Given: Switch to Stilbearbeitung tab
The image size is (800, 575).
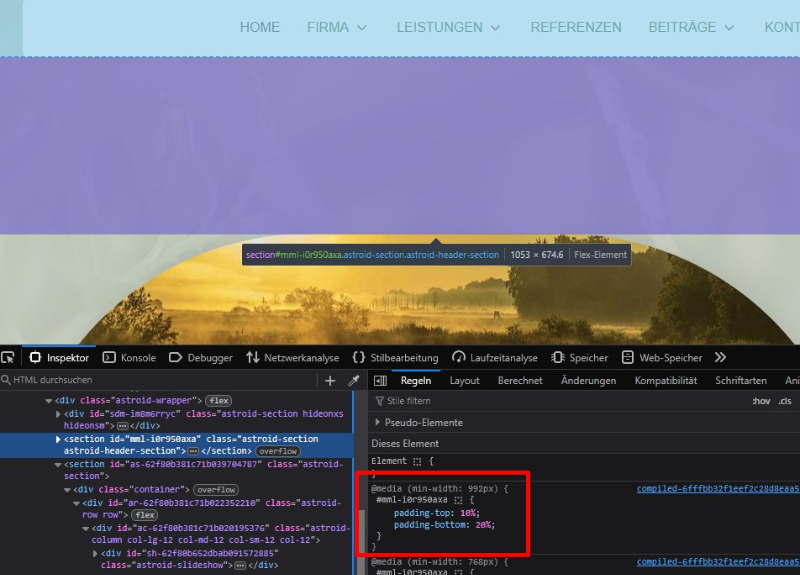Looking at the screenshot, I should 395,358.
